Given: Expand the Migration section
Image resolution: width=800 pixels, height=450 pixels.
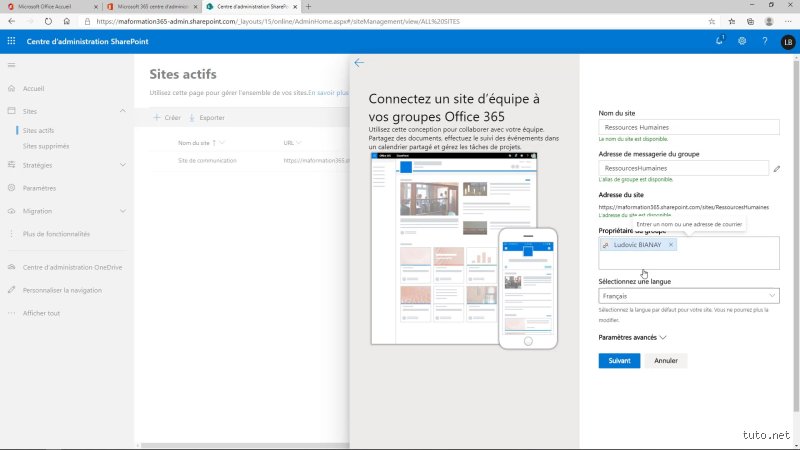Looking at the screenshot, I should click(x=122, y=211).
